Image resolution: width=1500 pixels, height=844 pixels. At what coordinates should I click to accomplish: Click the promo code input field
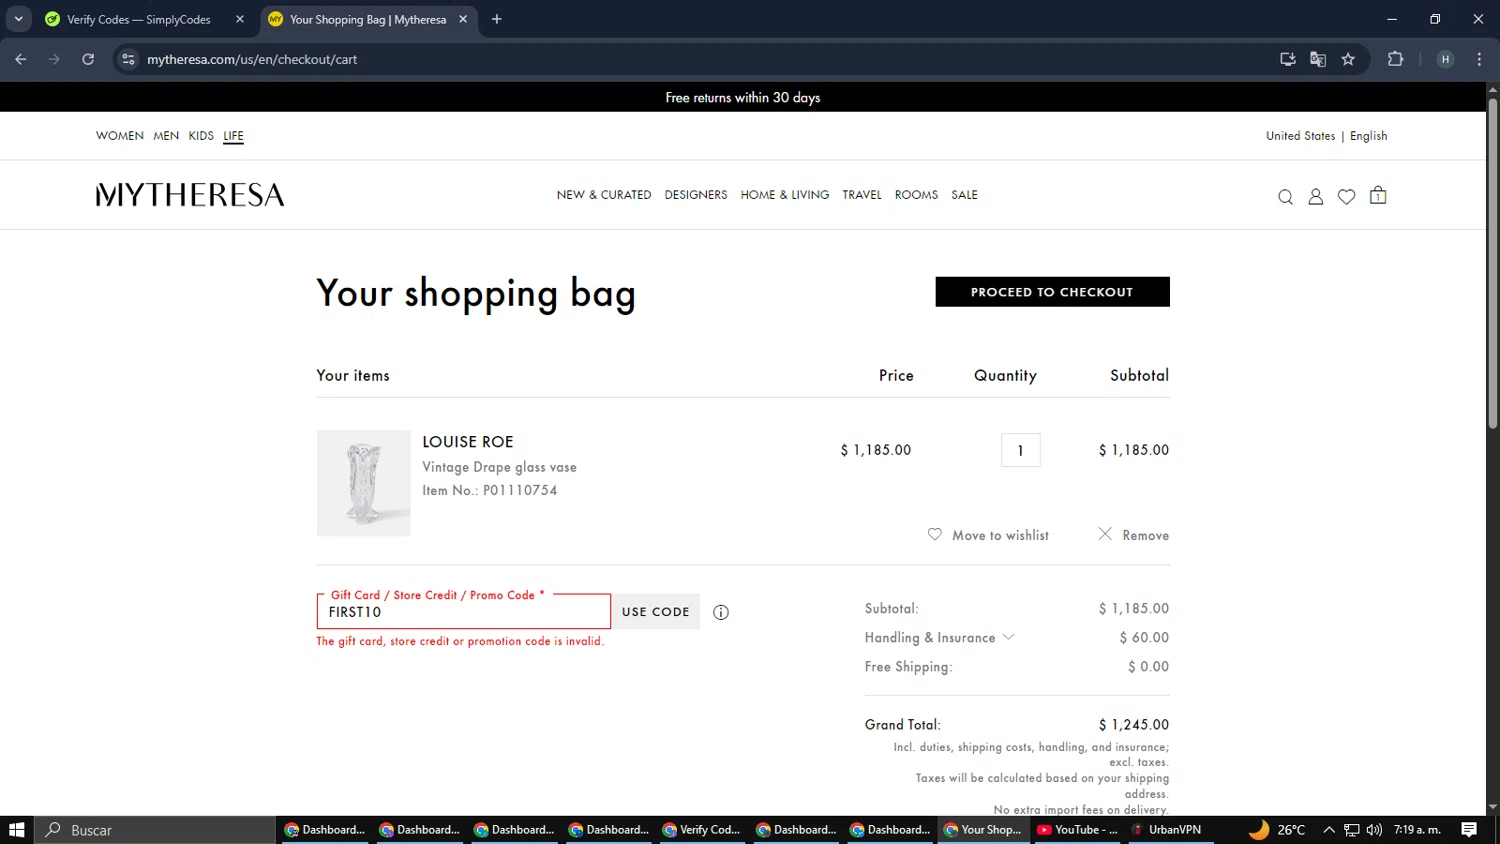463,612
